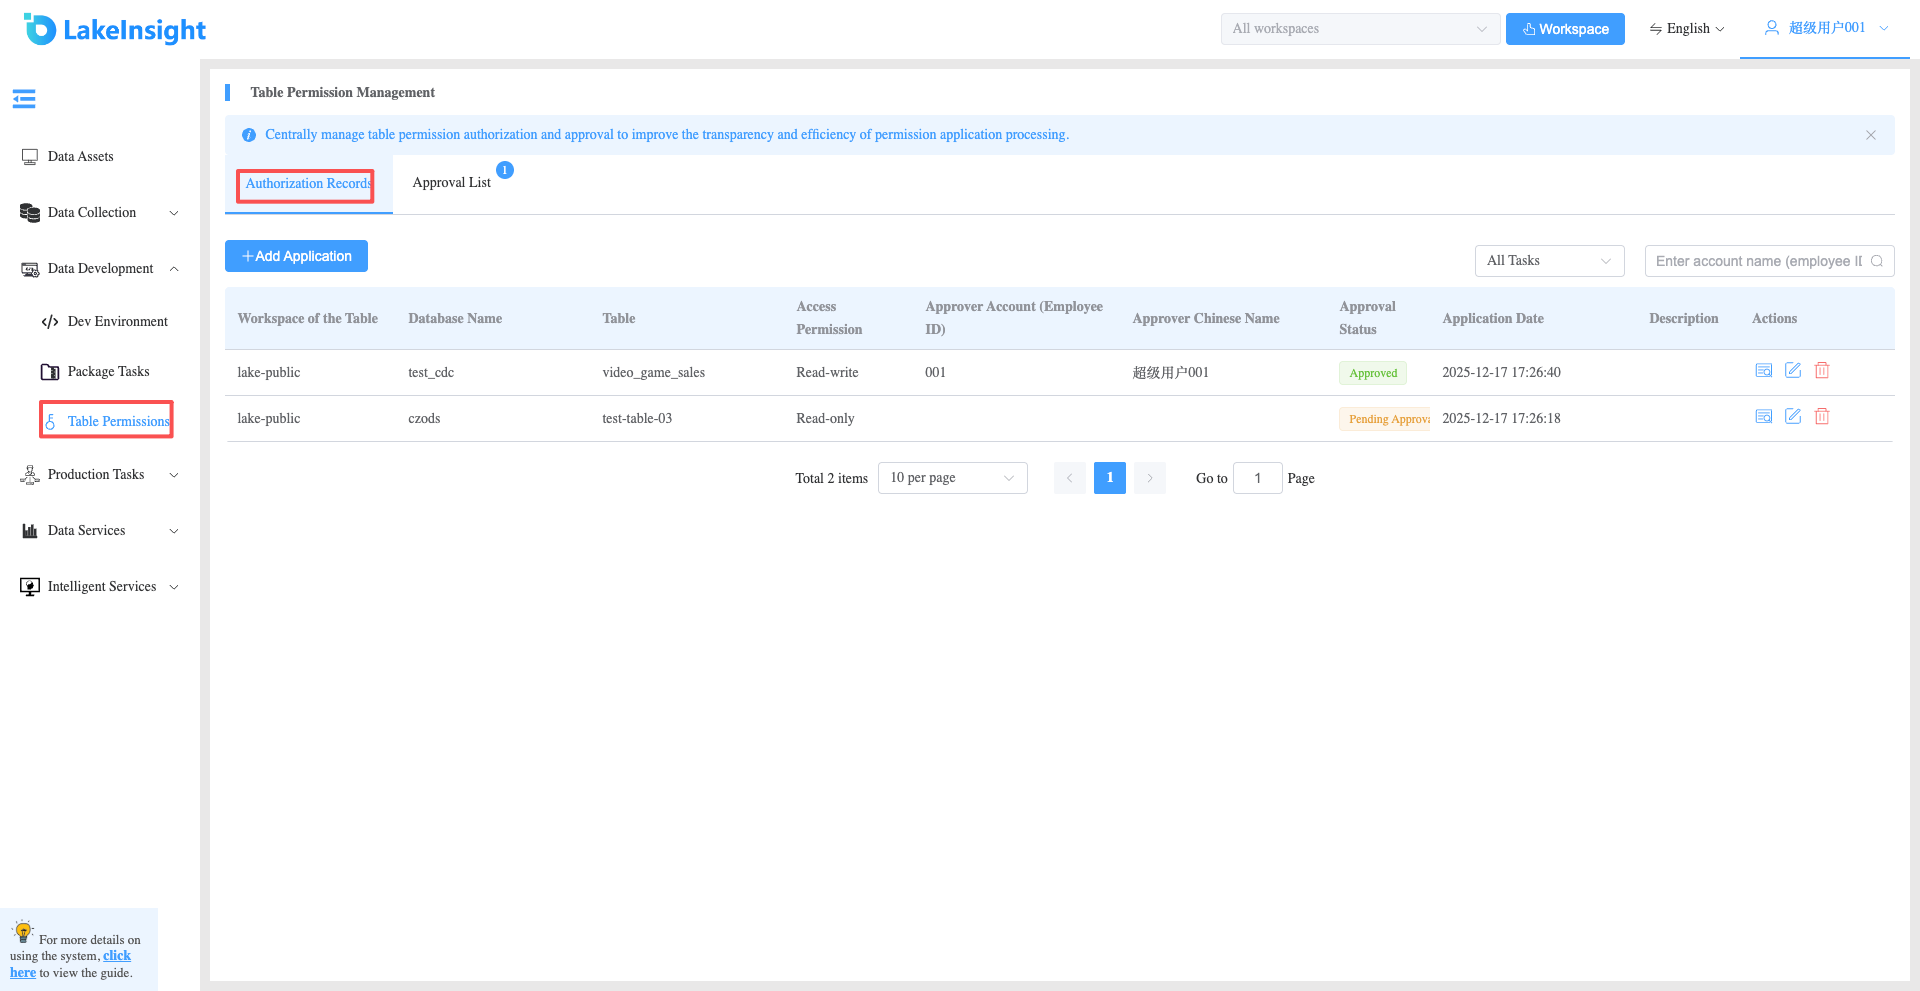Viewport: 1920px width, 991px height.
Task: Dismiss the blue info banner
Action: coord(1871,135)
